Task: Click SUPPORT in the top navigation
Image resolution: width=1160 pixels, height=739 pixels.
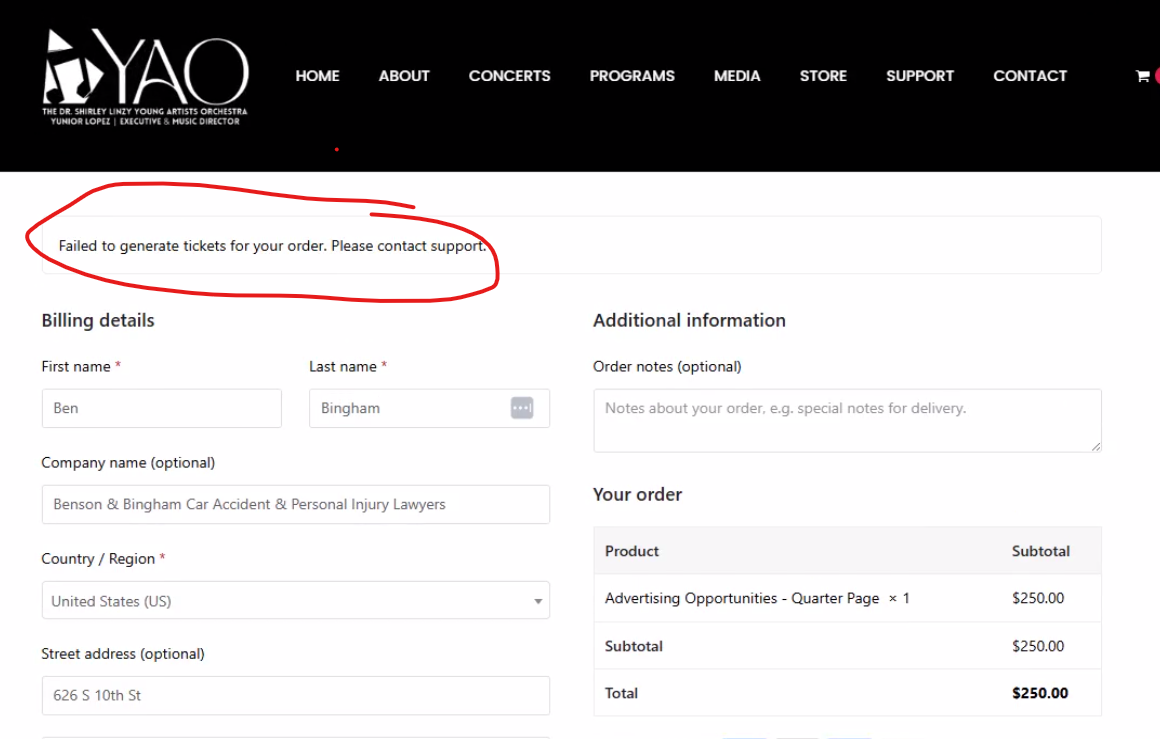Action: click(920, 76)
